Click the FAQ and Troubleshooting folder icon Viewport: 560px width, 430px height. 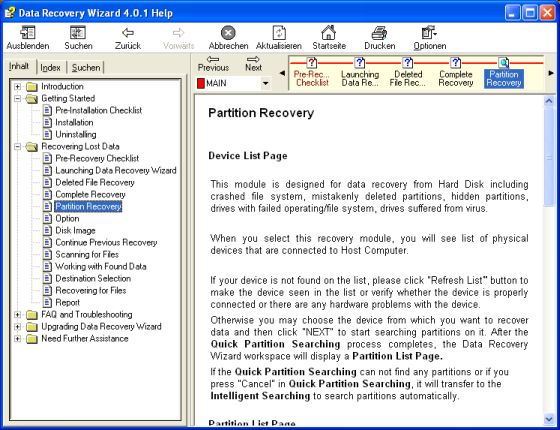pos(32,315)
